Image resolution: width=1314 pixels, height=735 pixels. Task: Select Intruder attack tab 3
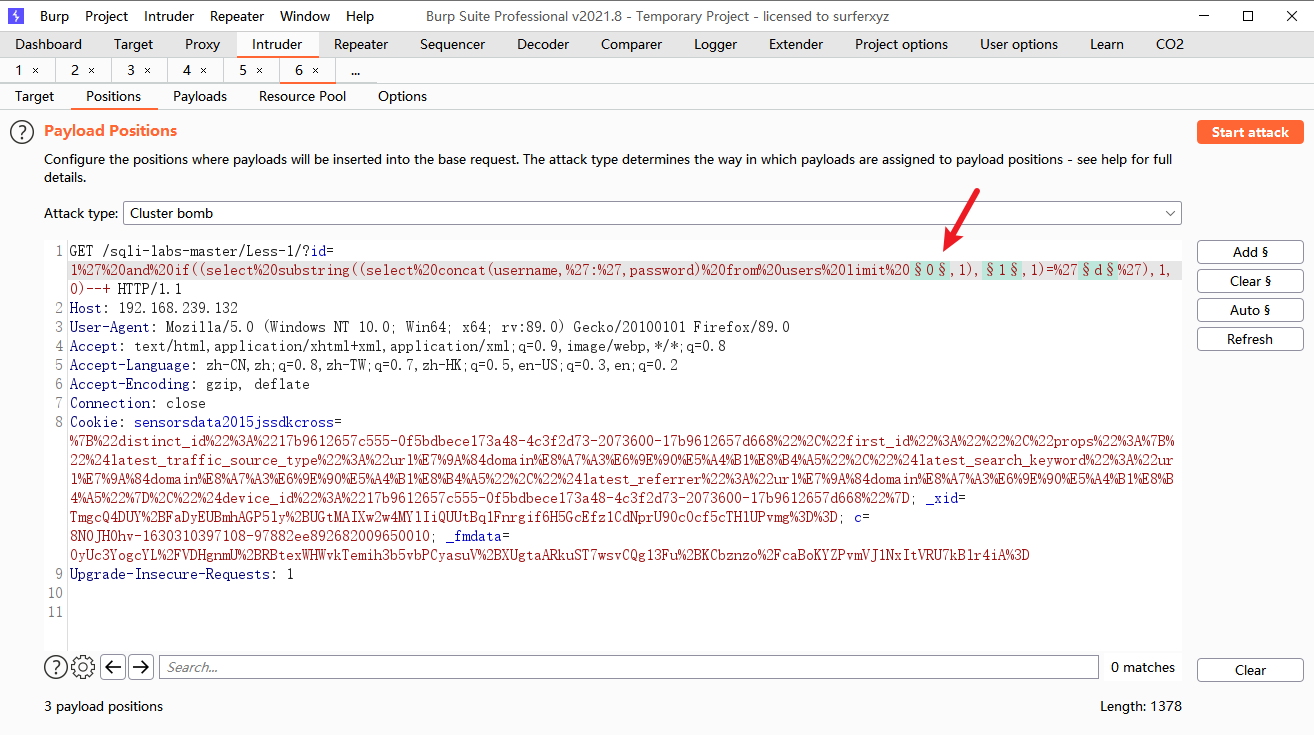[131, 70]
